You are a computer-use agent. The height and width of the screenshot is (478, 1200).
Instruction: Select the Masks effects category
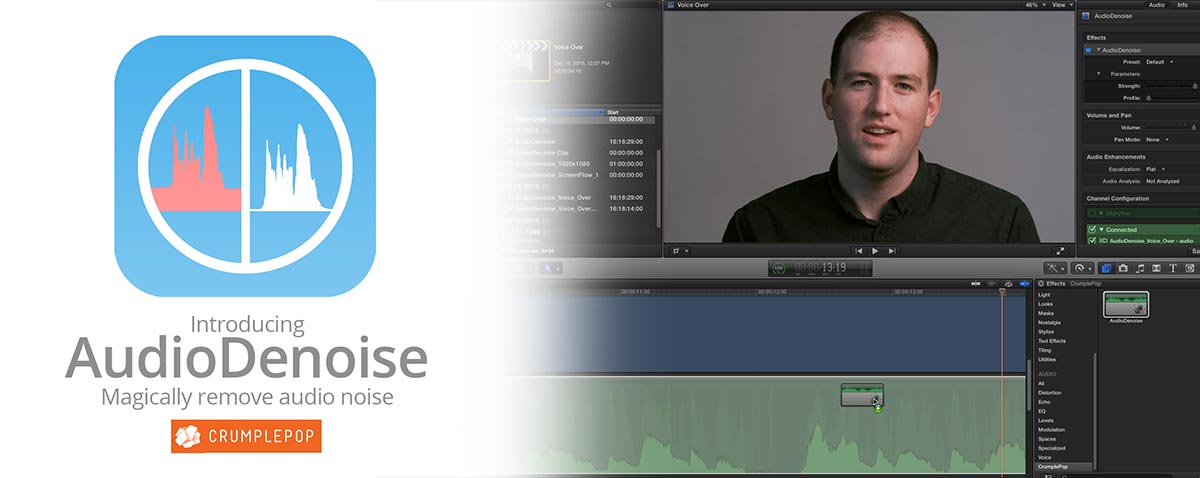click(x=1046, y=313)
